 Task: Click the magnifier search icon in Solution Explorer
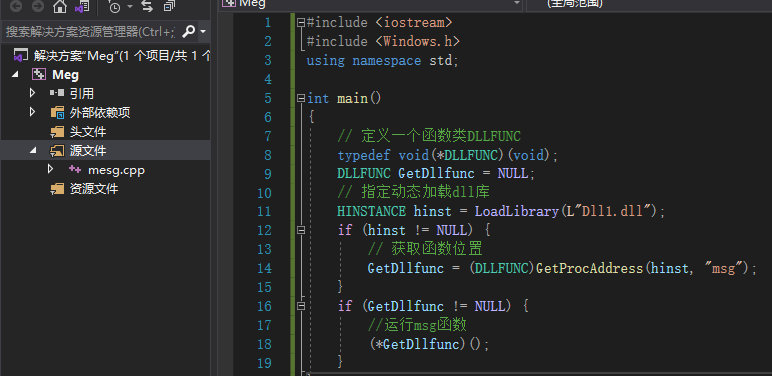(x=188, y=32)
